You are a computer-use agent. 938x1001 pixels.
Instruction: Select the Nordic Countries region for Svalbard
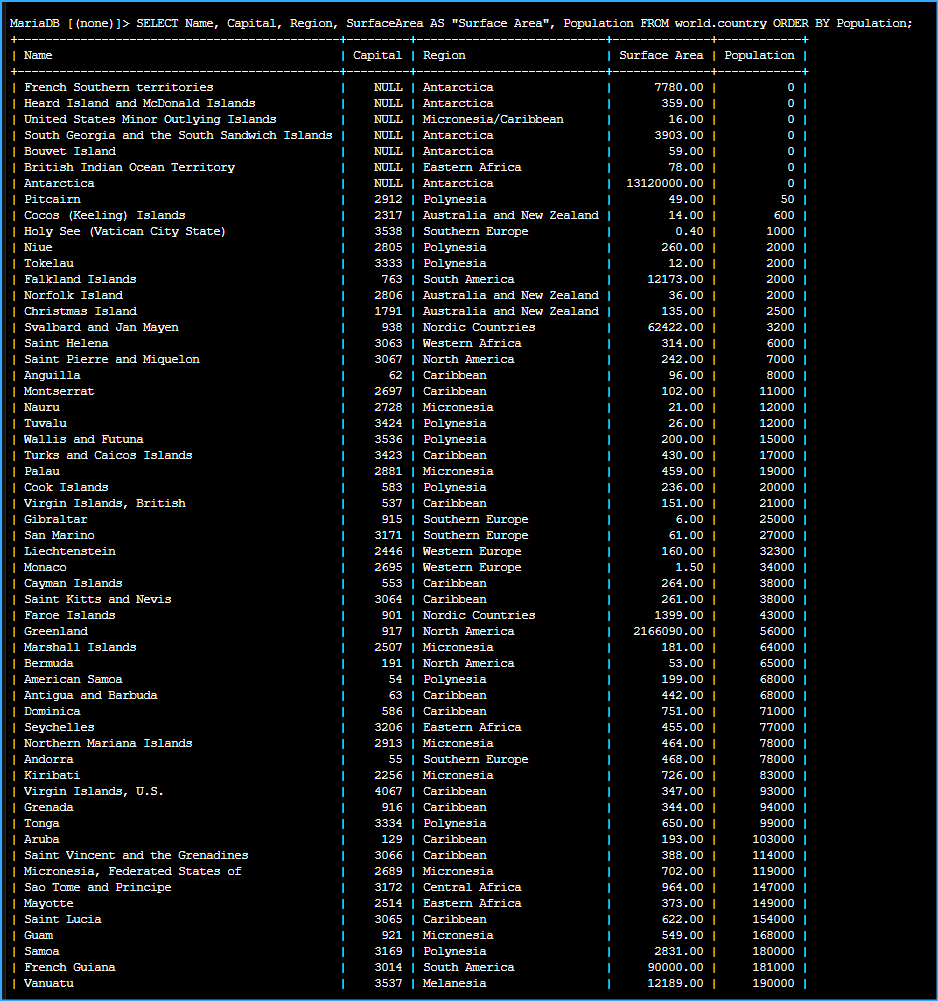[479, 327]
